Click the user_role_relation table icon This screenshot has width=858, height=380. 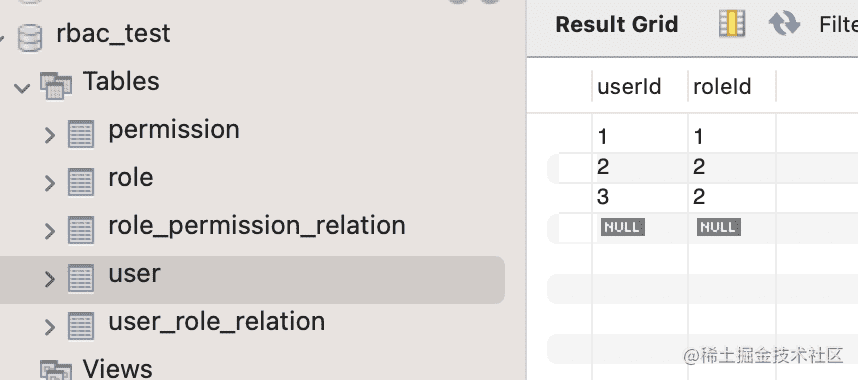81,326
